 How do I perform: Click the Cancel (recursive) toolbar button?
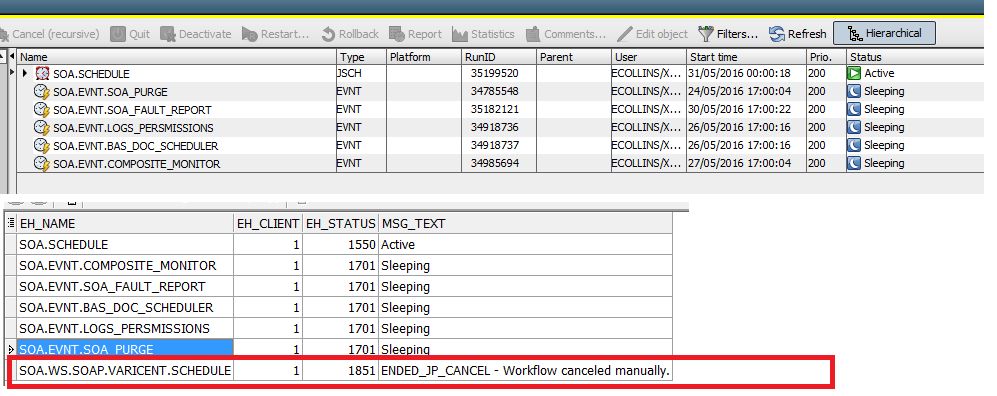point(50,34)
